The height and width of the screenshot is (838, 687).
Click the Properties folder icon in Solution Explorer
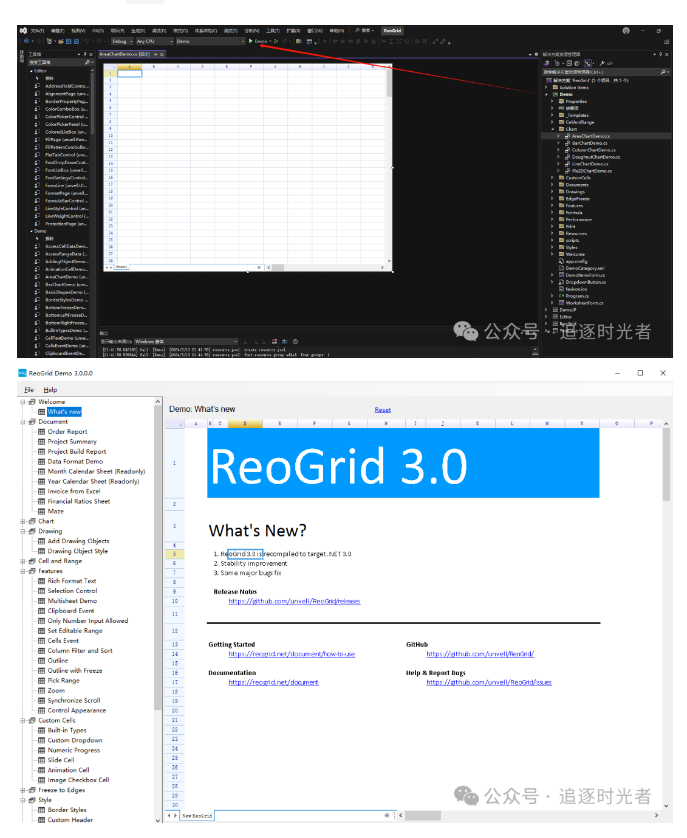562,101
